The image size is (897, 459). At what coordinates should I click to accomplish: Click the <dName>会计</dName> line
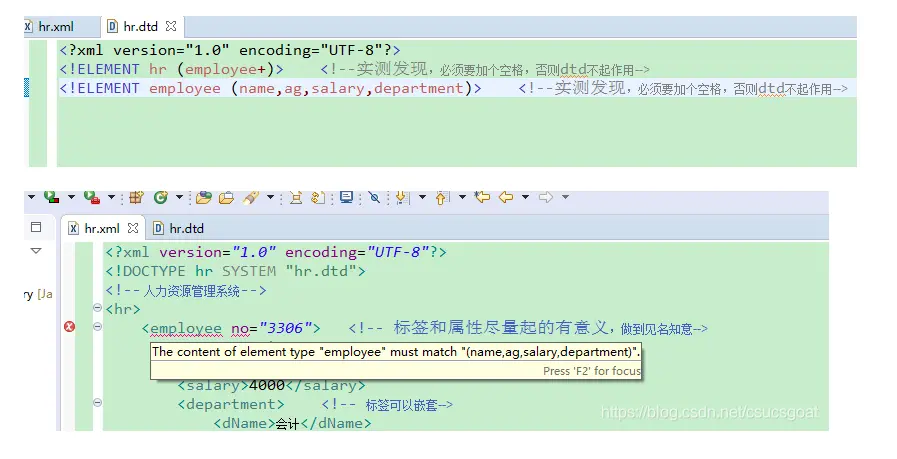coord(292,424)
